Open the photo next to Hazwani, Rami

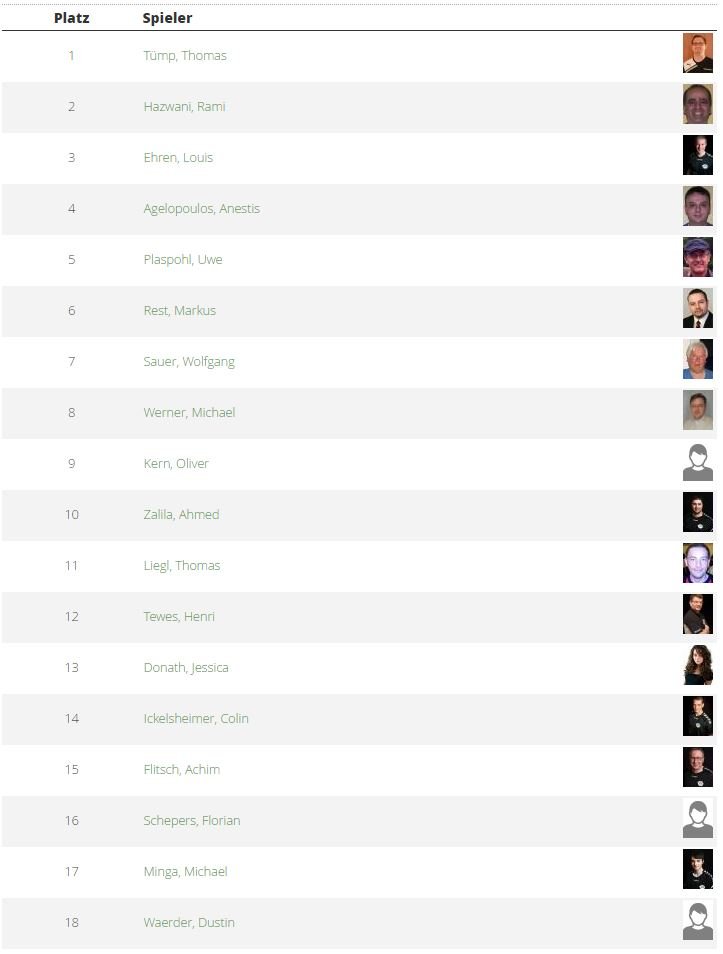697,105
